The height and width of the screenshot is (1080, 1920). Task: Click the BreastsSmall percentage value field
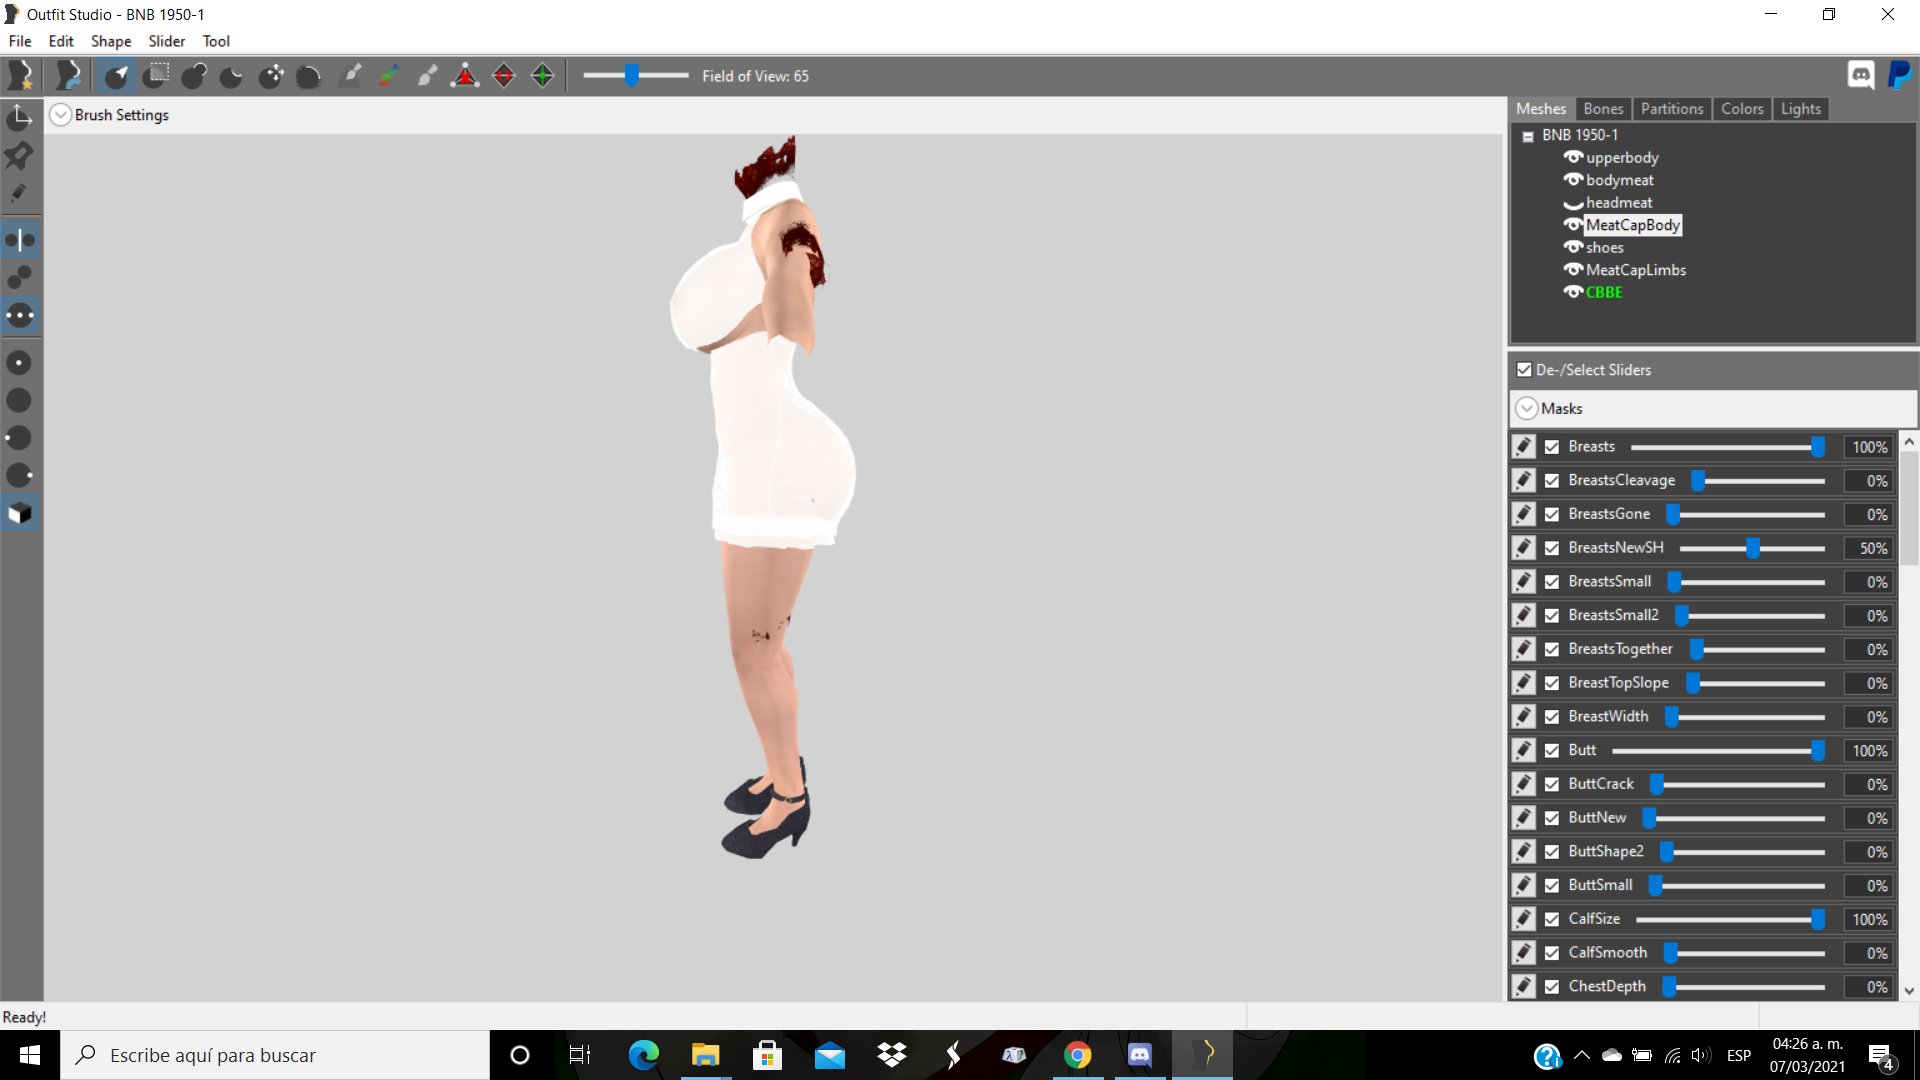[1869, 582]
